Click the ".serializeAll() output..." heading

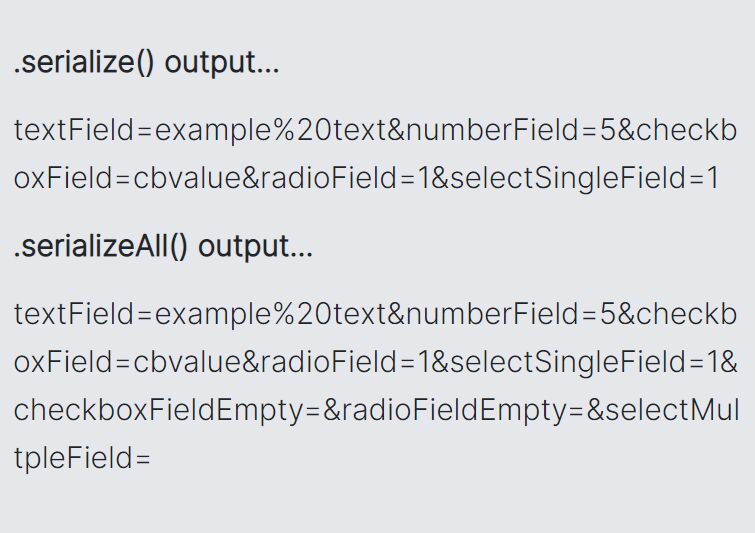coord(163,247)
